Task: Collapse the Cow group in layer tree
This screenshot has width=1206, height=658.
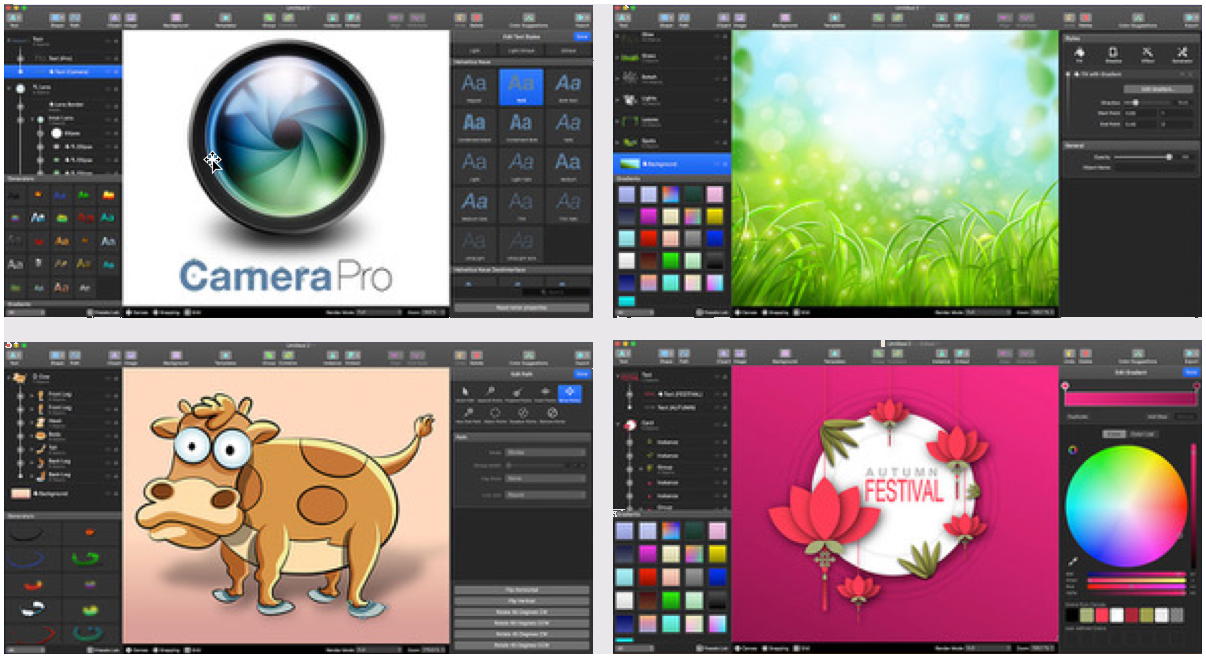Action: pos(8,378)
